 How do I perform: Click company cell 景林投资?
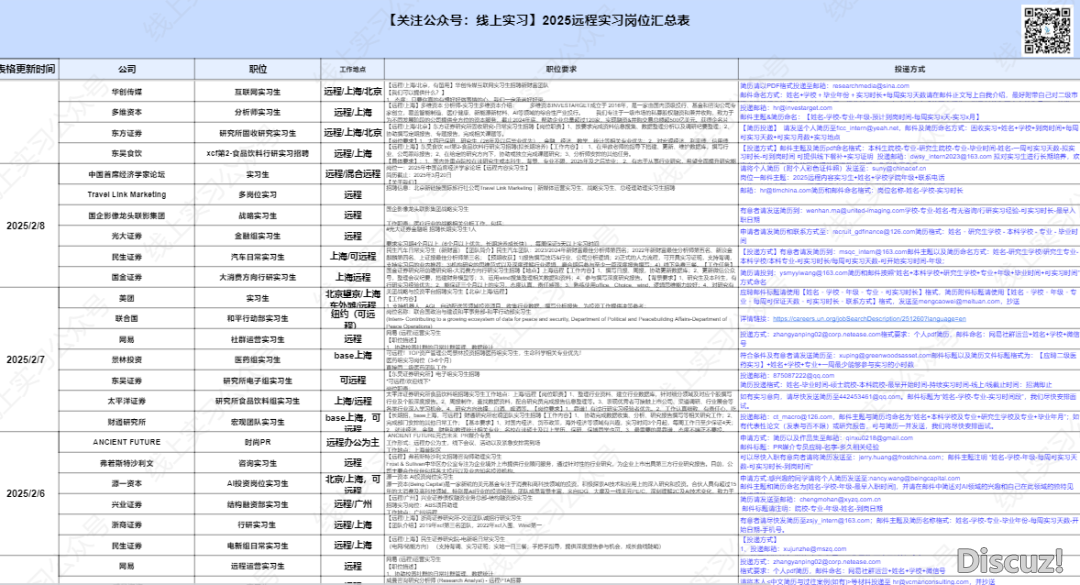click(x=127, y=360)
